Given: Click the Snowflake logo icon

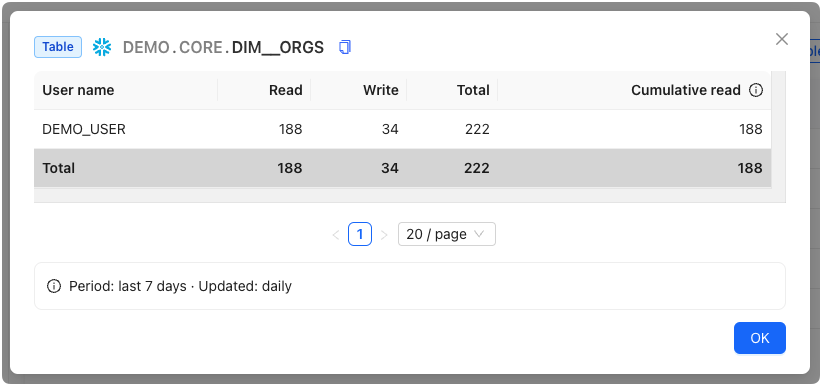Looking at the screenshot, I should coord(102,47).
